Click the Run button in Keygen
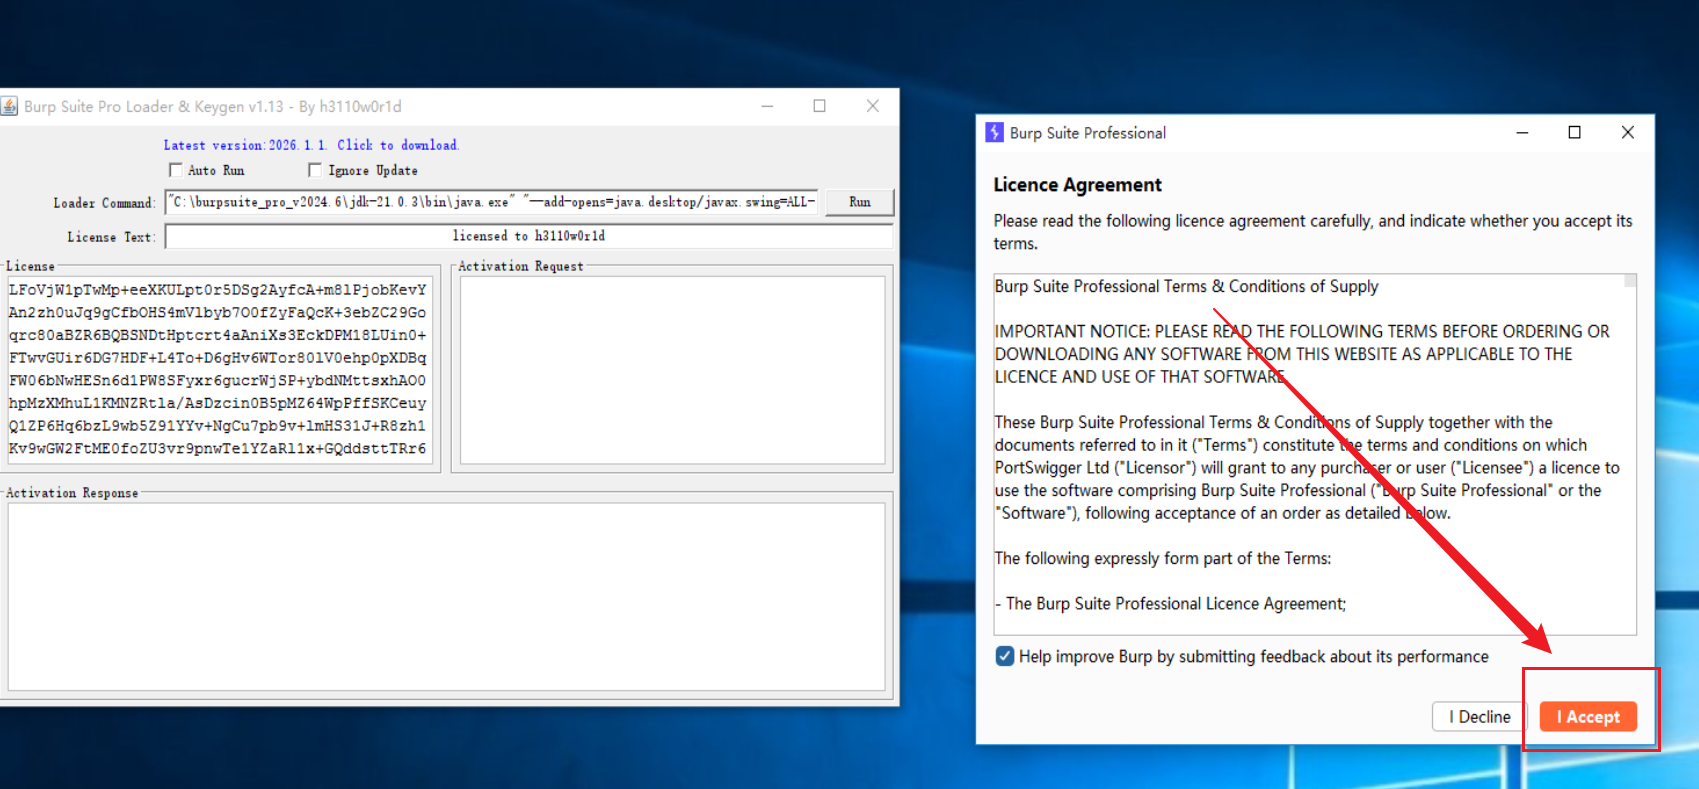1699x789 pixels. 859,202
